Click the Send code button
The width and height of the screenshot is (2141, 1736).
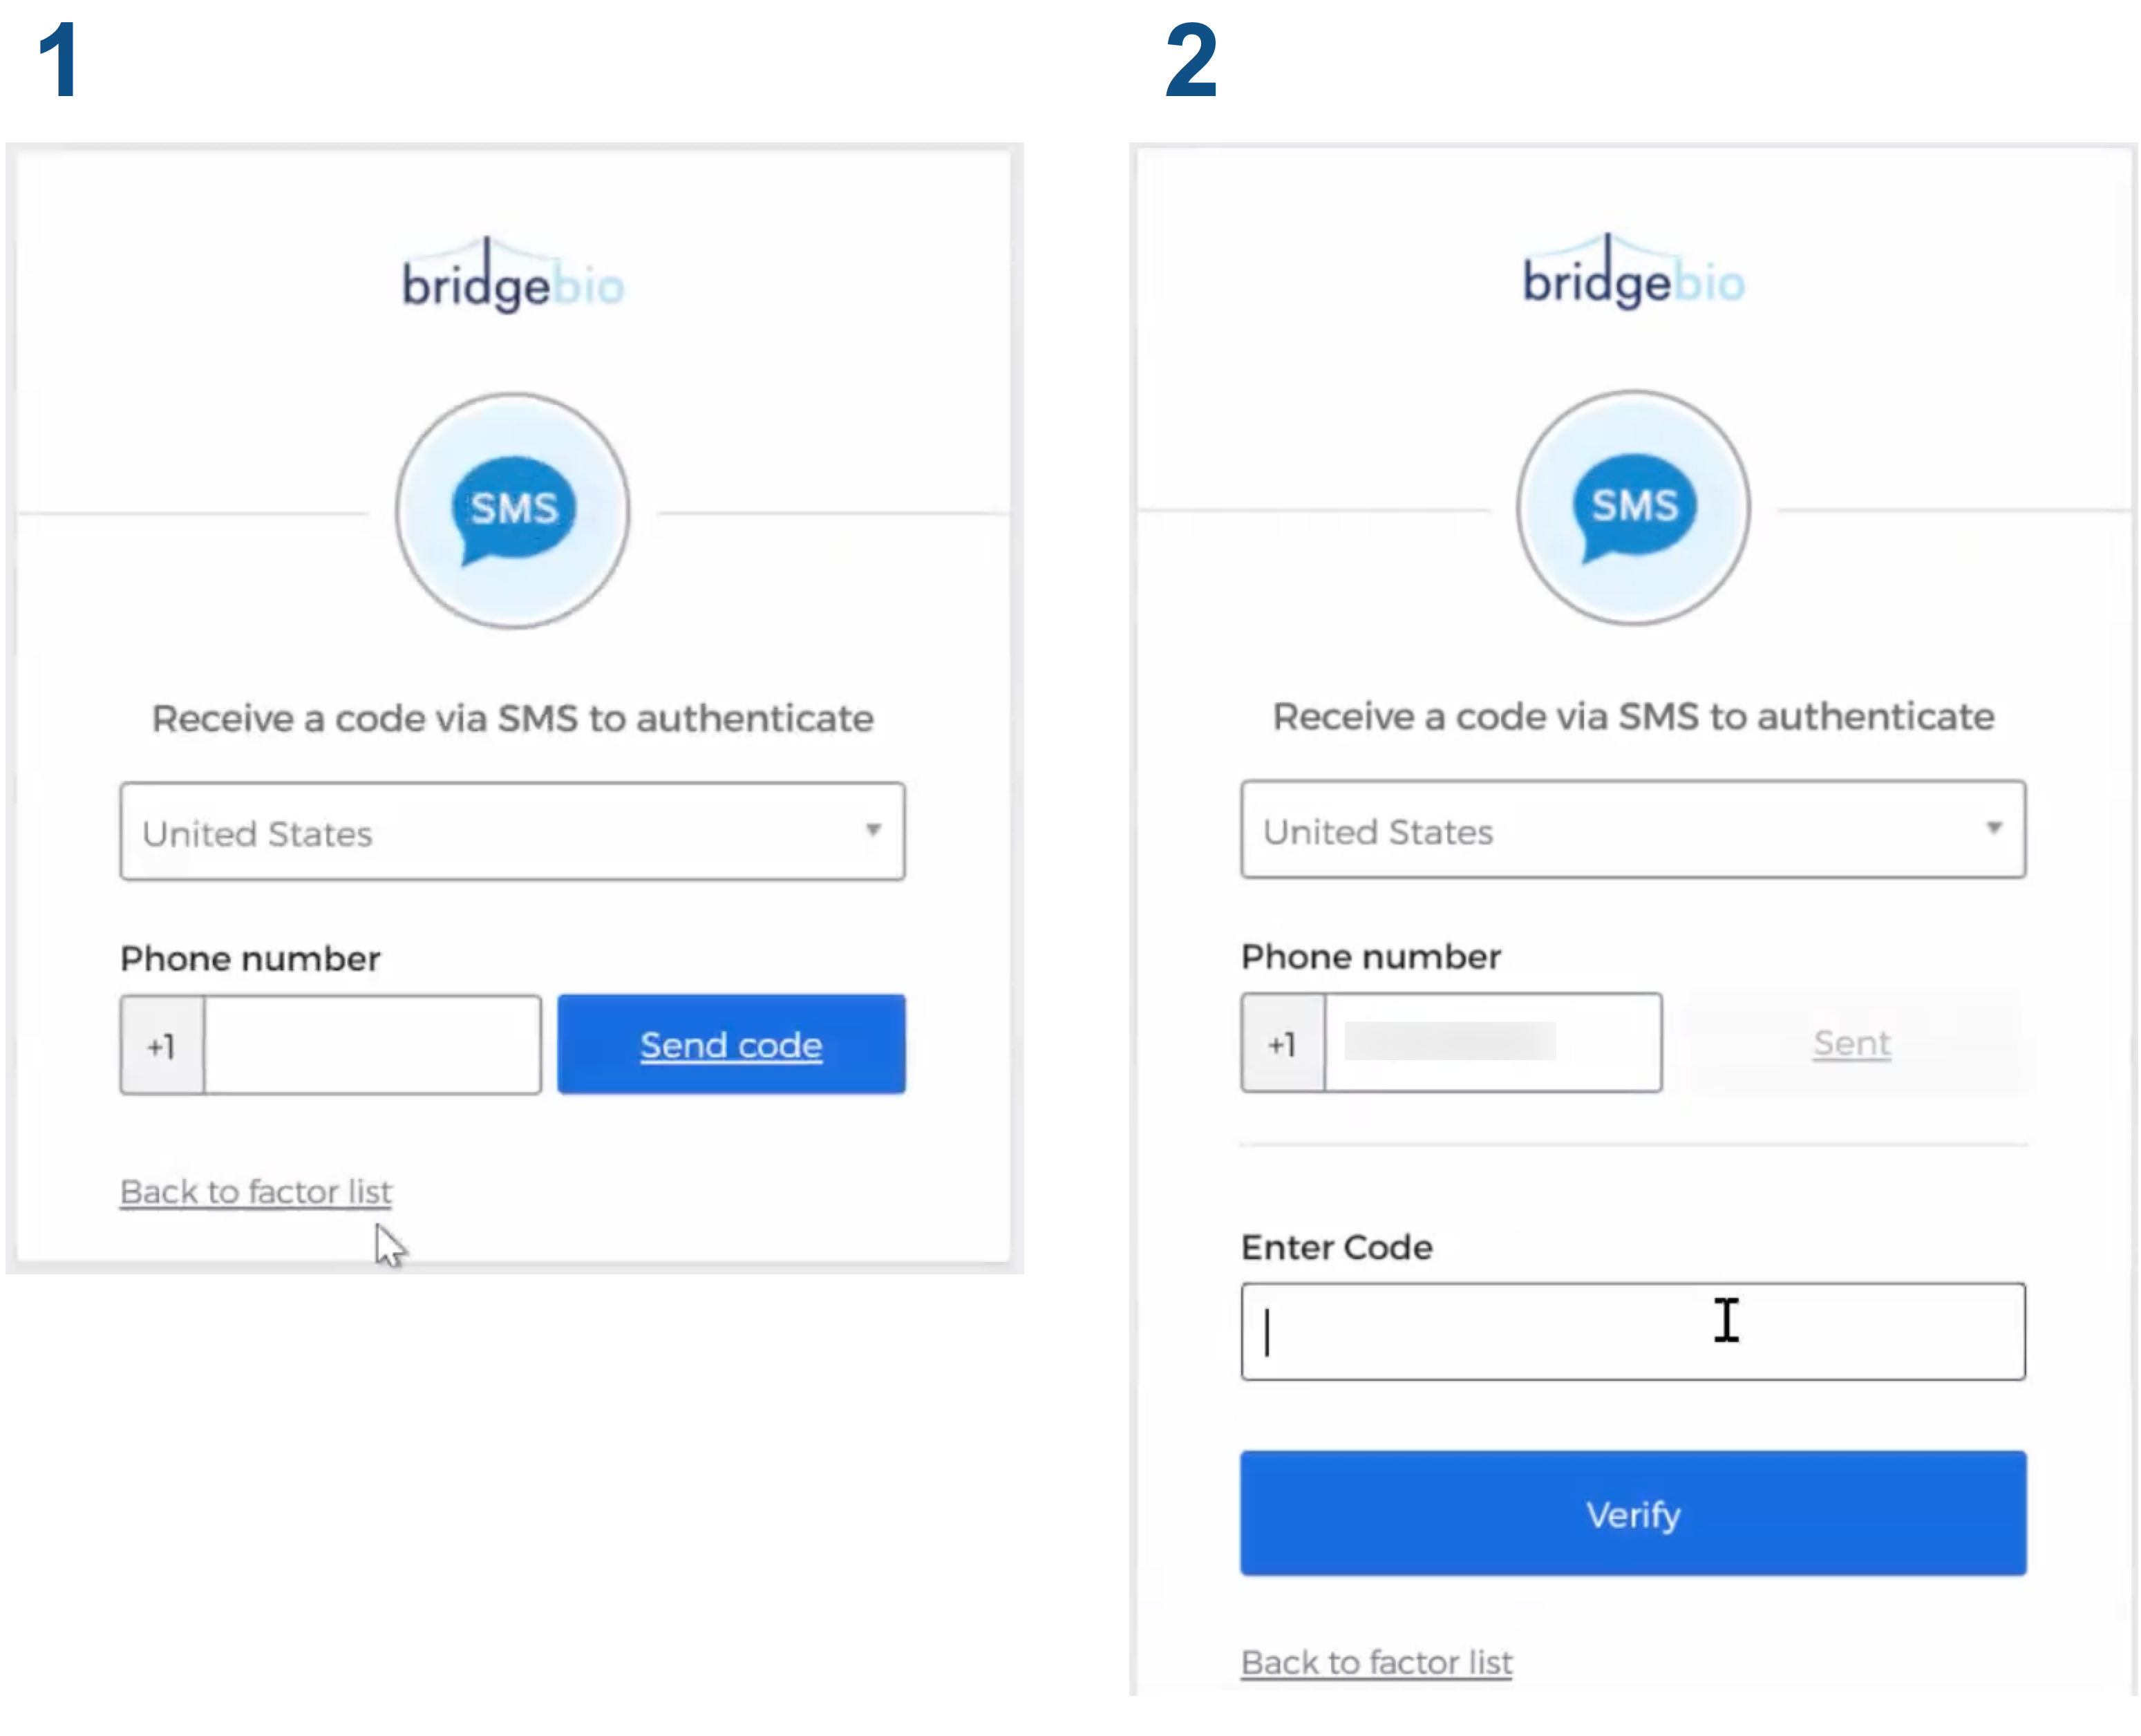[730, 1045]
